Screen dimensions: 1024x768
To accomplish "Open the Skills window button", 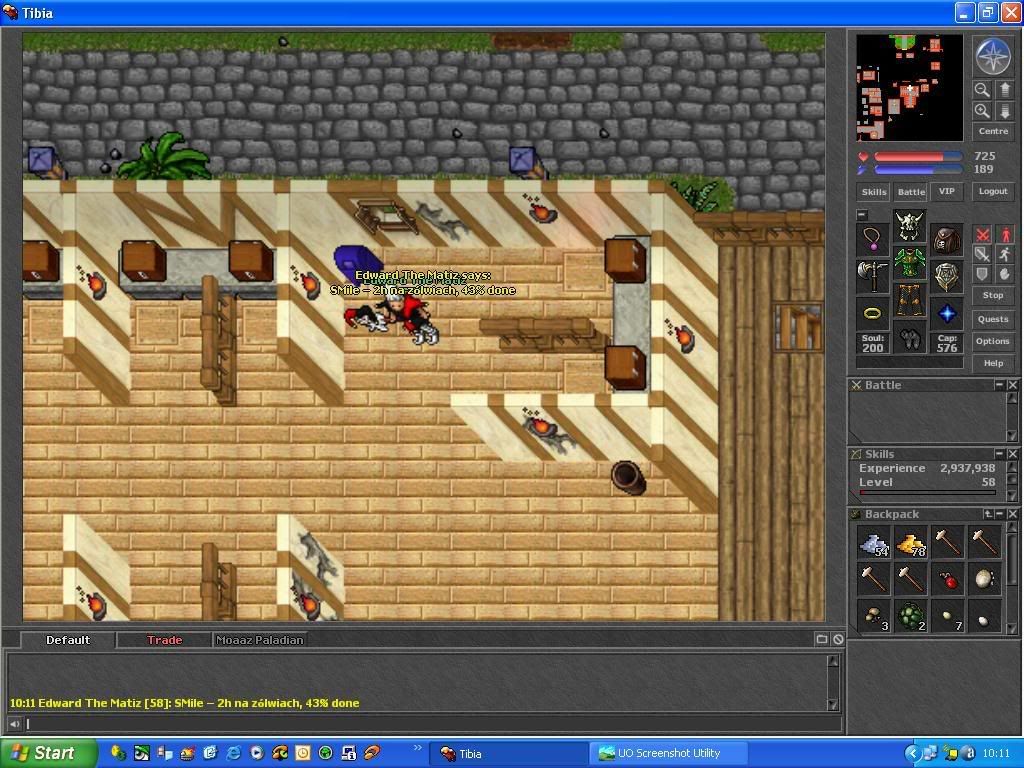I will click(x=873, y=192).
